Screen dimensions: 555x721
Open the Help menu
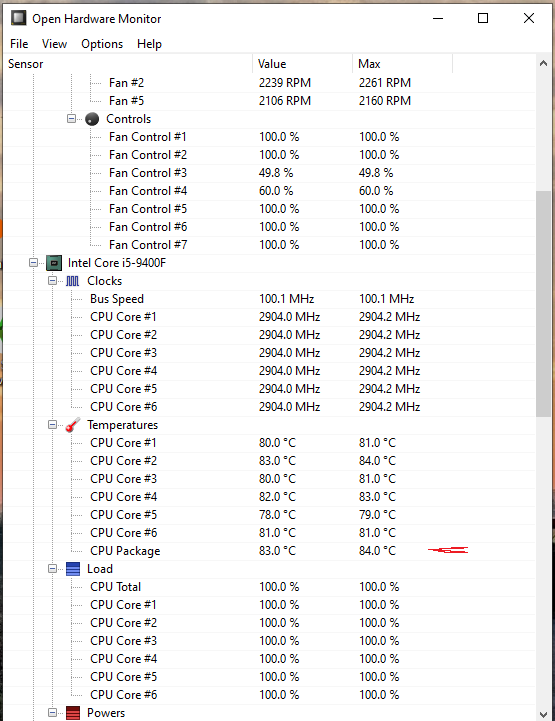point(149,44)
